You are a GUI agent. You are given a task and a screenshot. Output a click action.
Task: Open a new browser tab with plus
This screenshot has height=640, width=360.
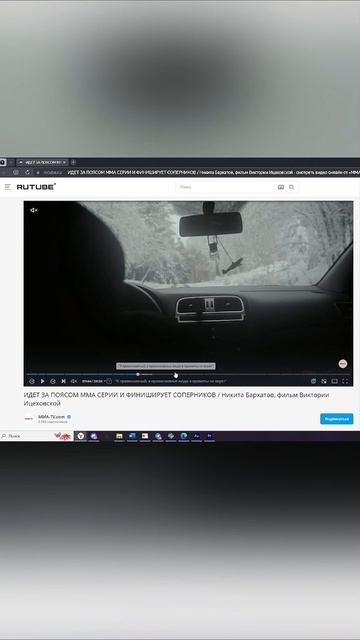tap(73, 162)
